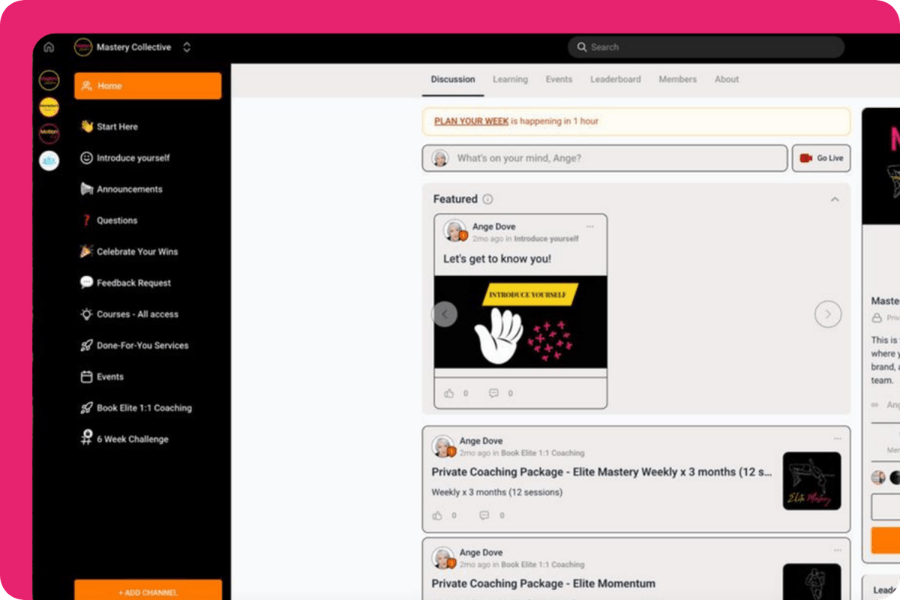Collapse the Featured section chevron
The height and width of the screenshot is (600, 900).
pos(835,199)
